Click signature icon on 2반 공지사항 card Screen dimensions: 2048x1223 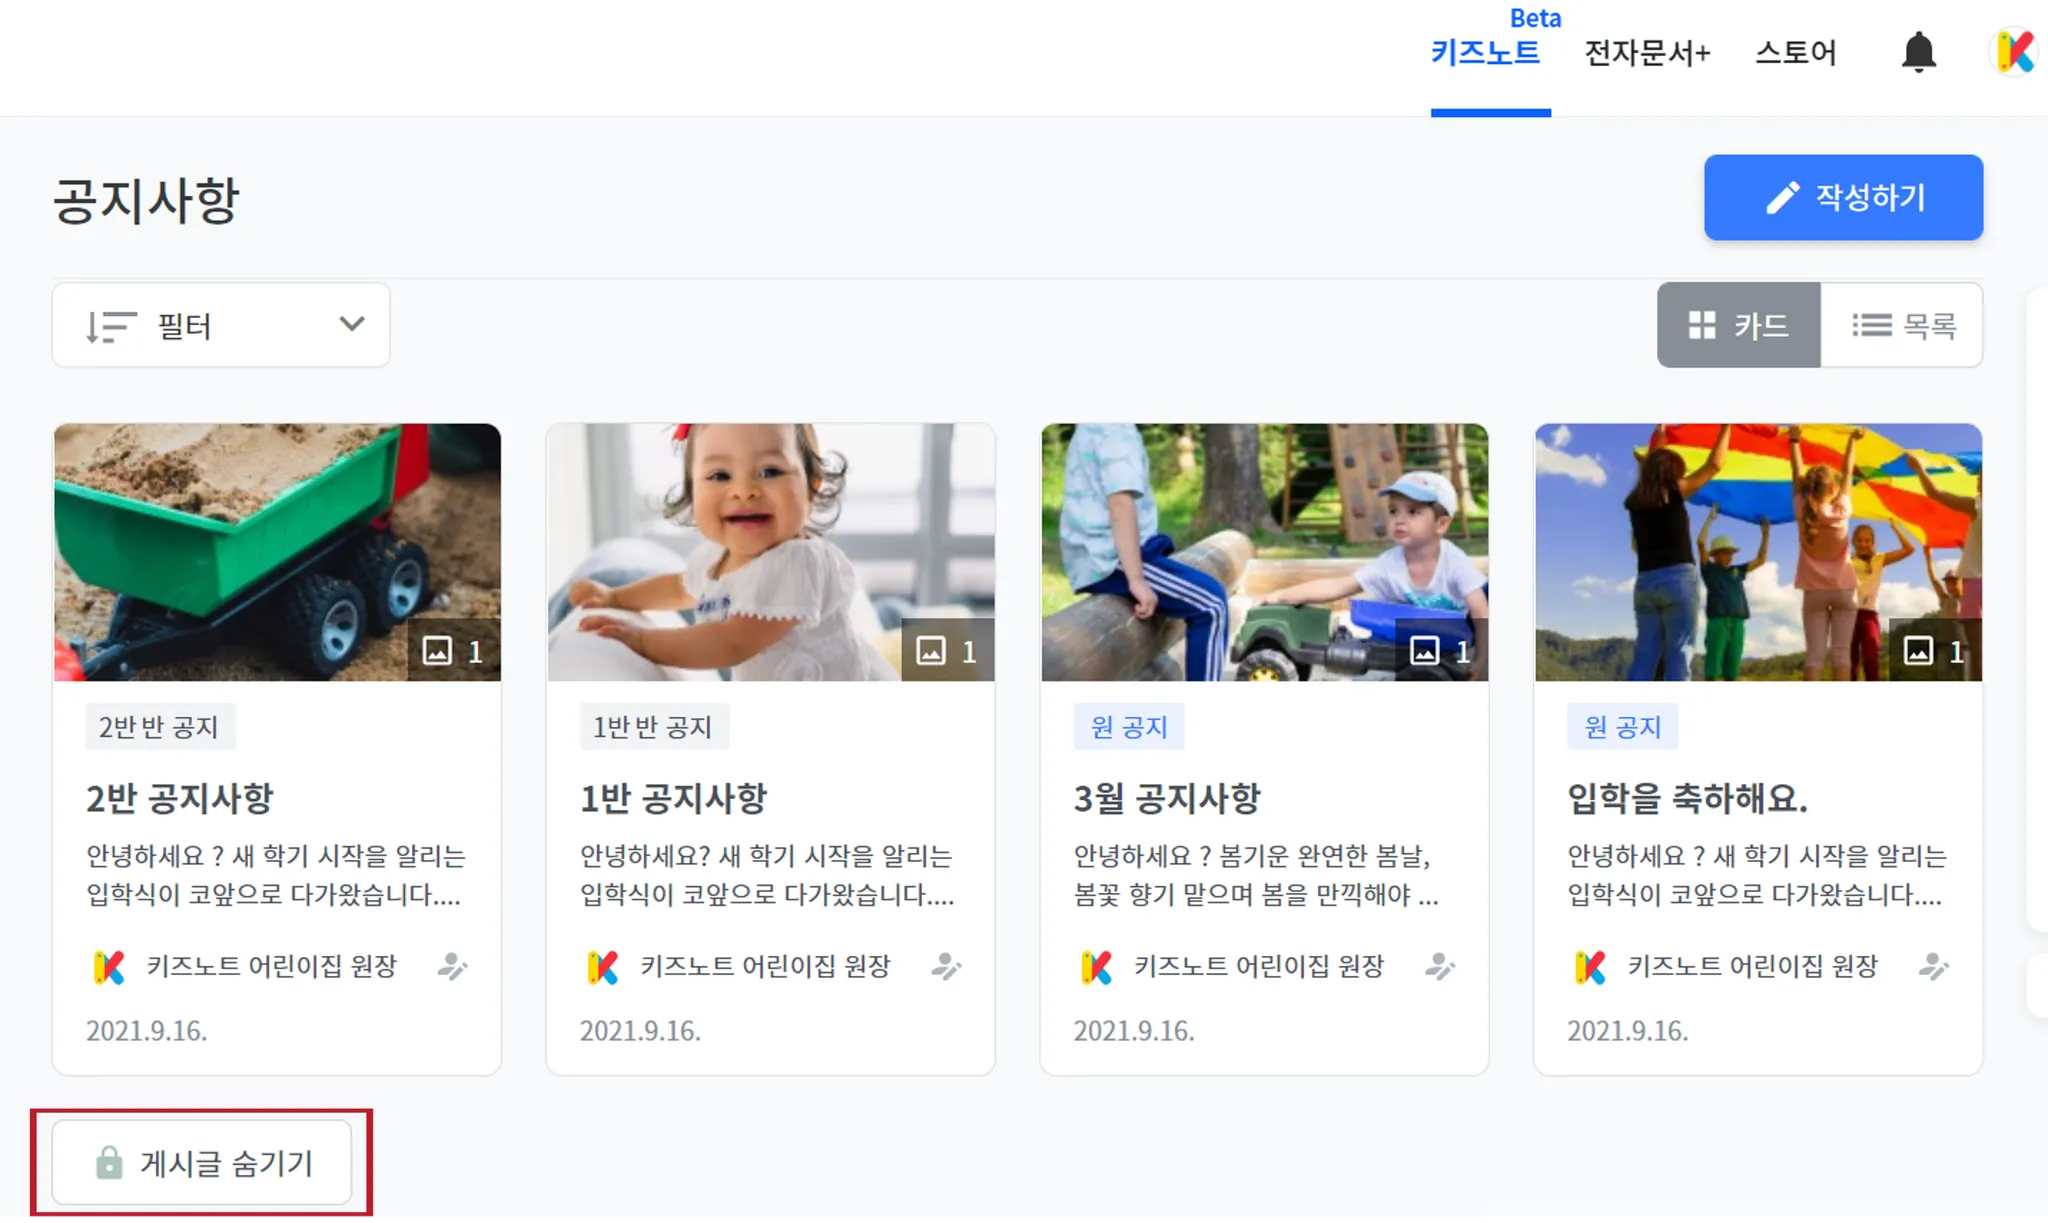click(452, 966)
